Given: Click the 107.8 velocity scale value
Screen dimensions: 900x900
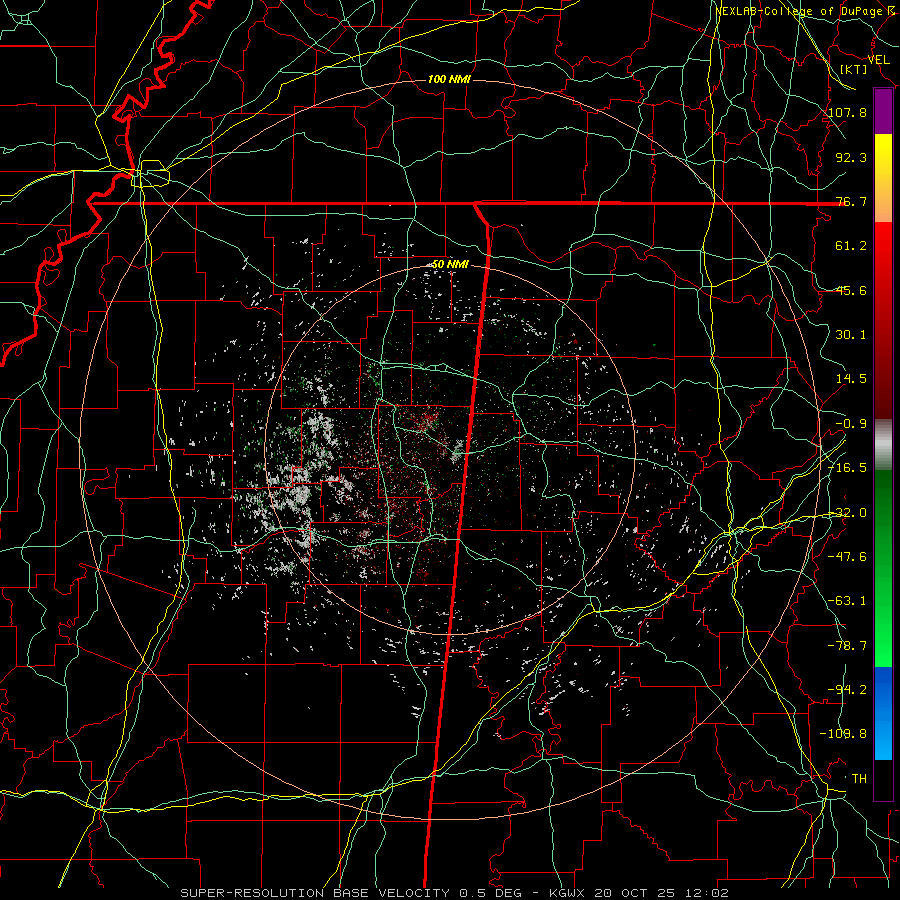Looking at the screenshot, I should pos(848,112).
